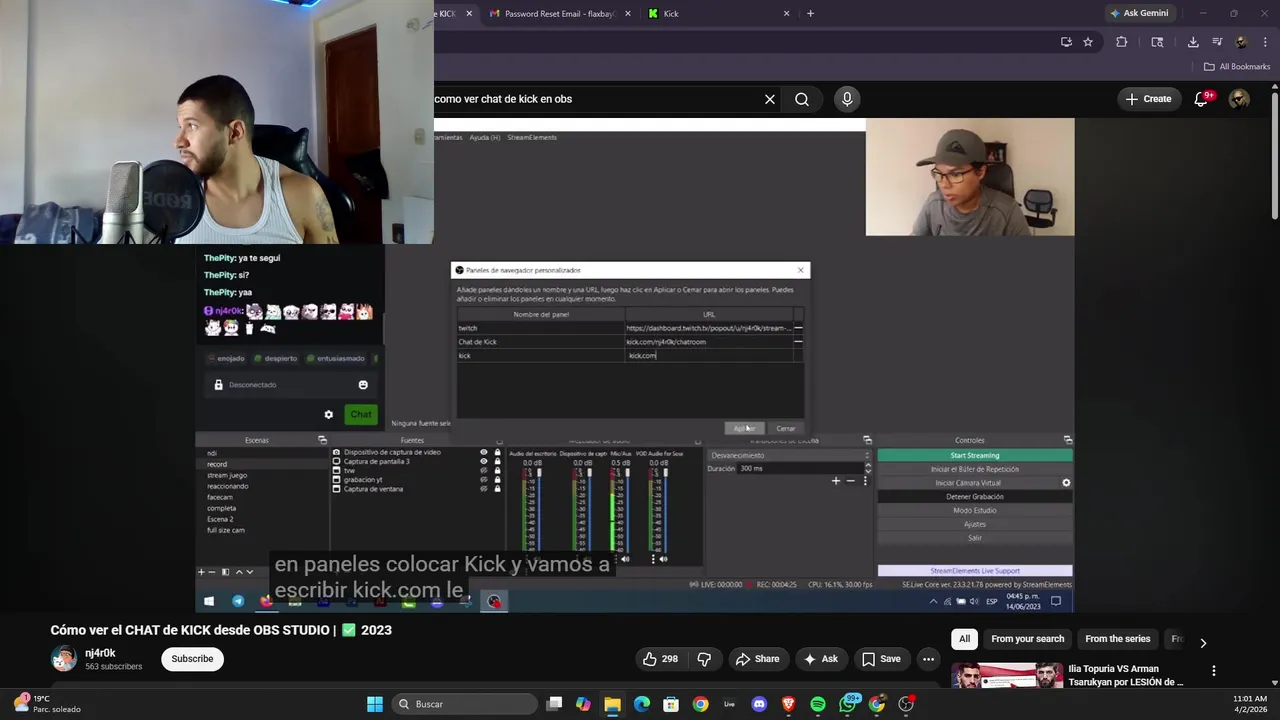Click the Ask button below video
Viewport: 1280px width, 720px height.
coord(820,659)
